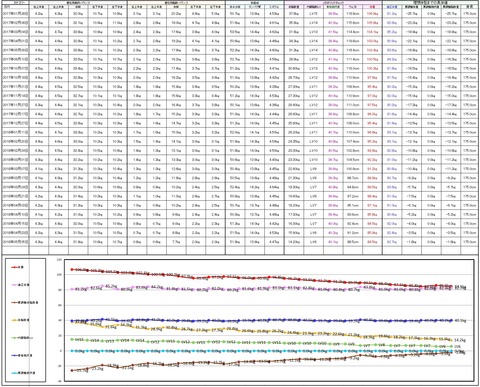The image size is (480, 387).
Task: Select the date cell starting "2018年01月"
Action: 16,132
